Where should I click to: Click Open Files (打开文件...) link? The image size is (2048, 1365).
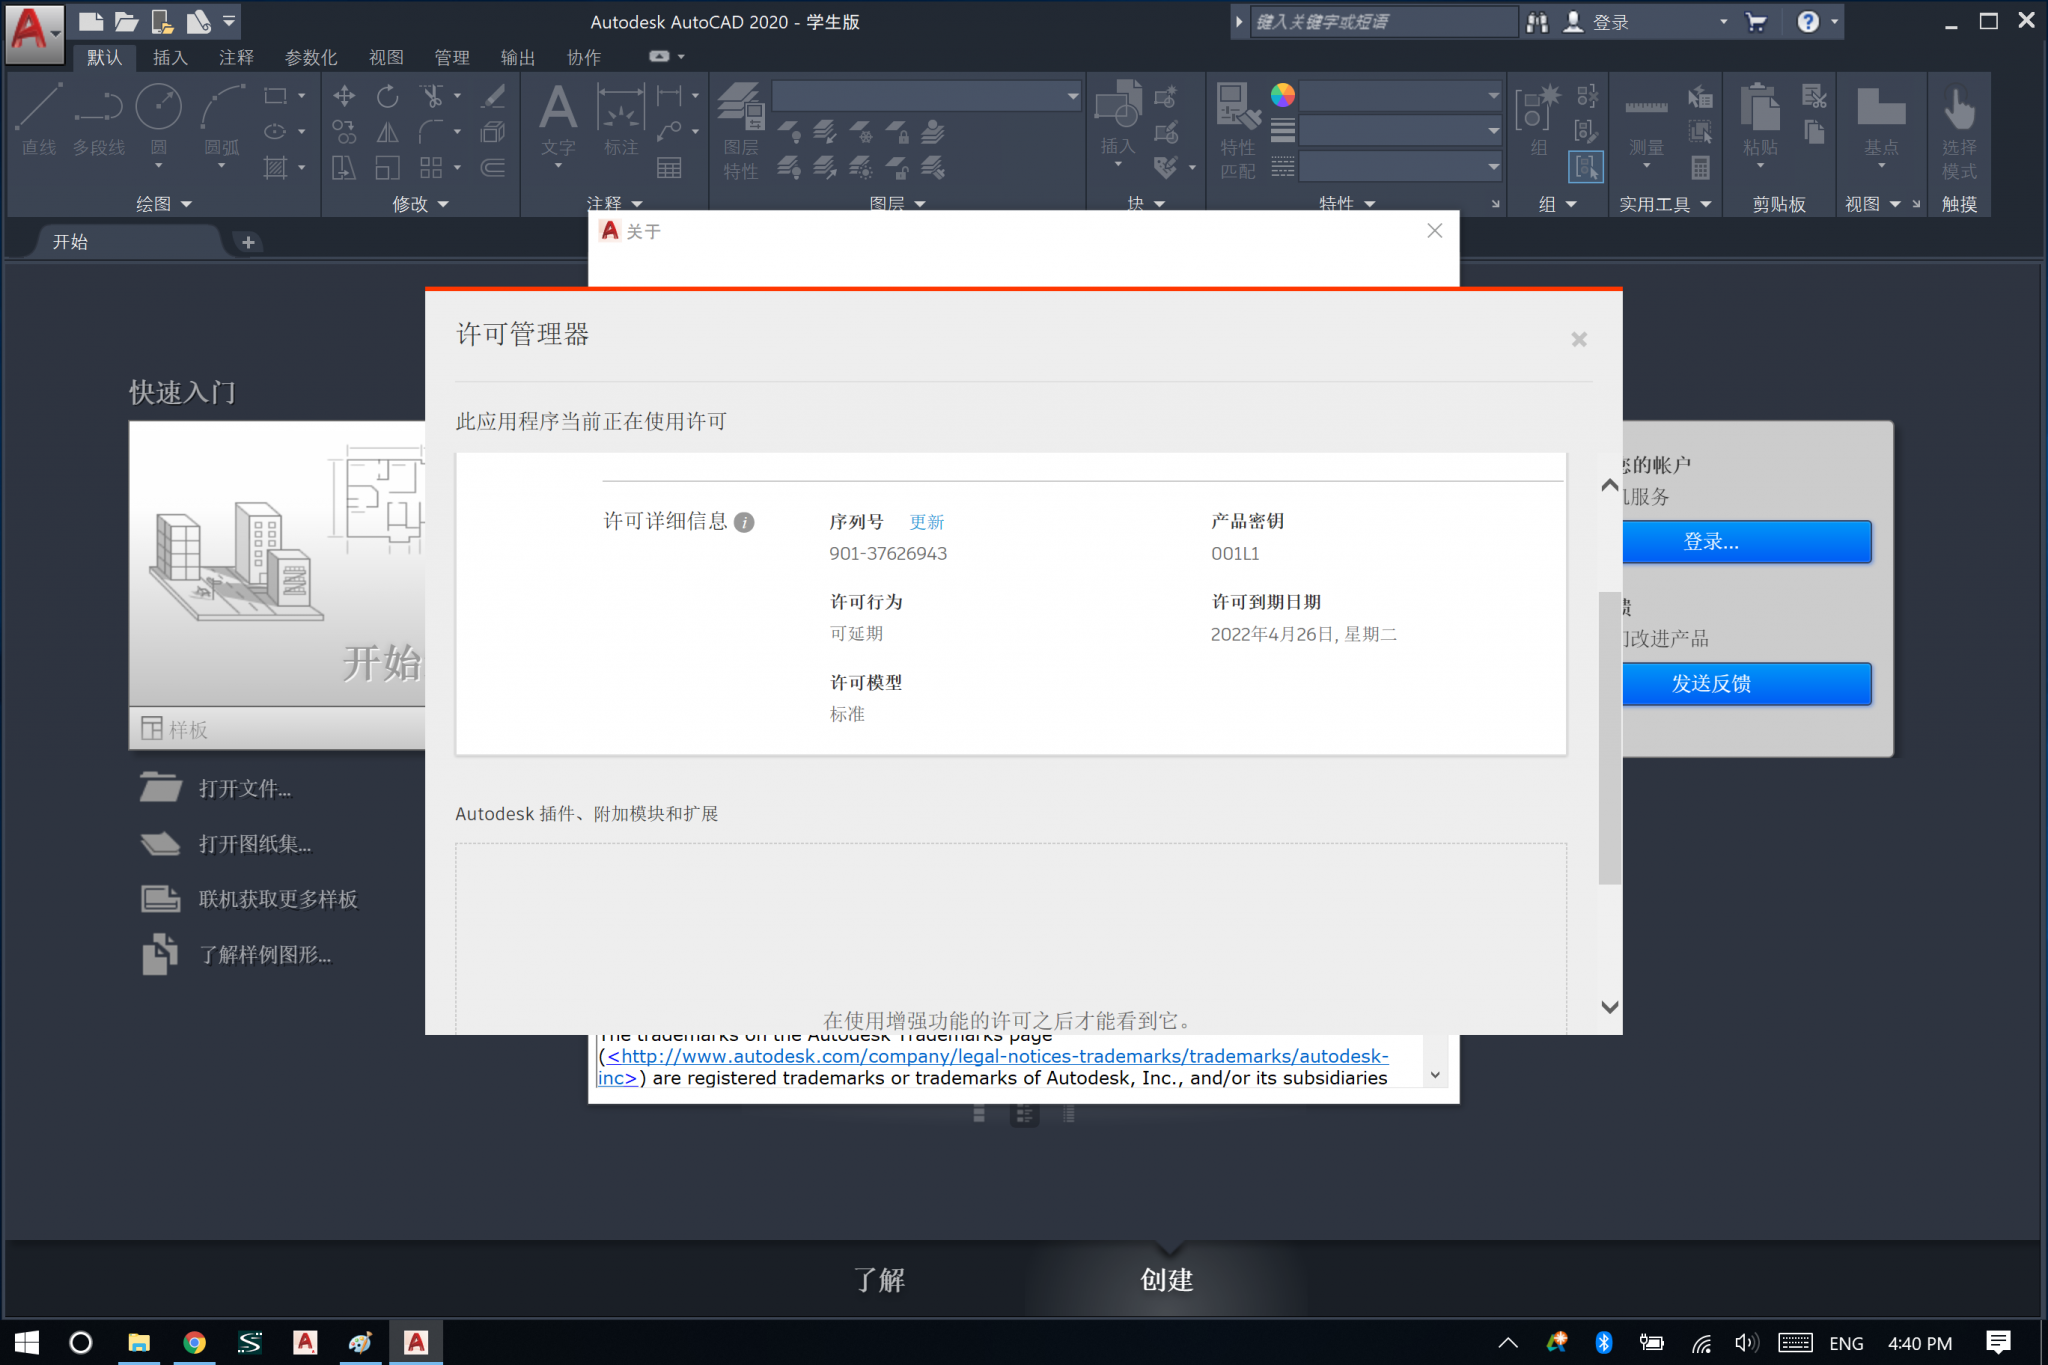point(244,789)
